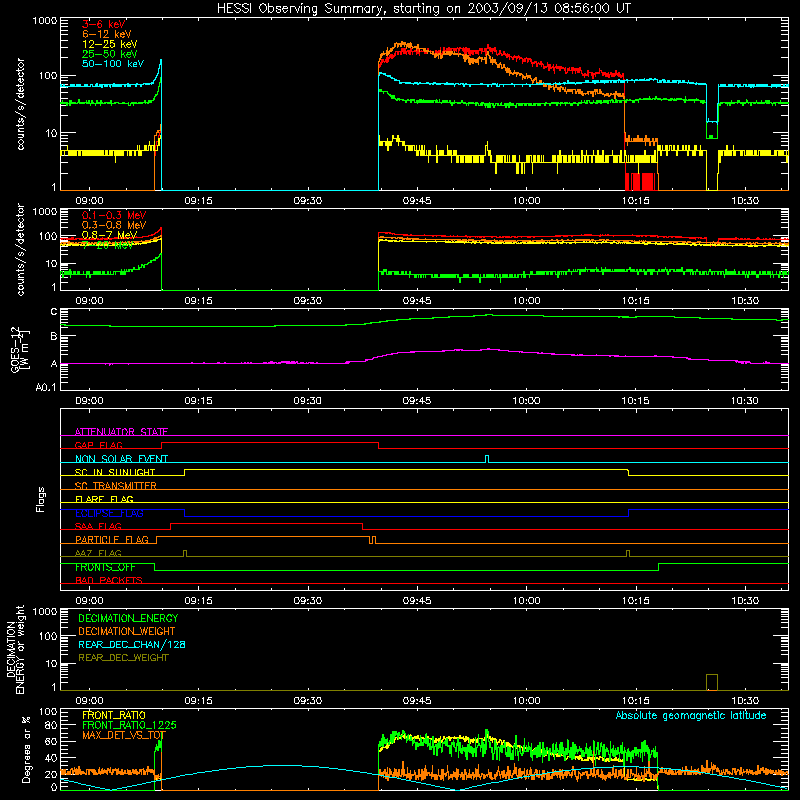
Task: Select the red GAP_FLAG label
Action: (x=98, y=445)
